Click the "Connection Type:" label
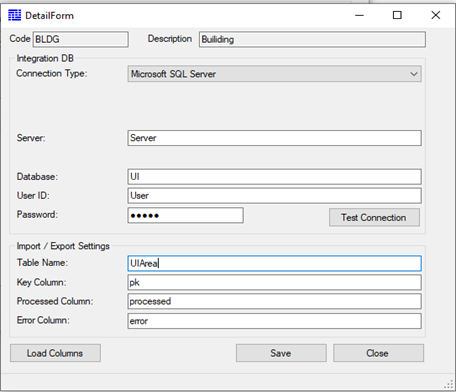 (x=52, y=73)
